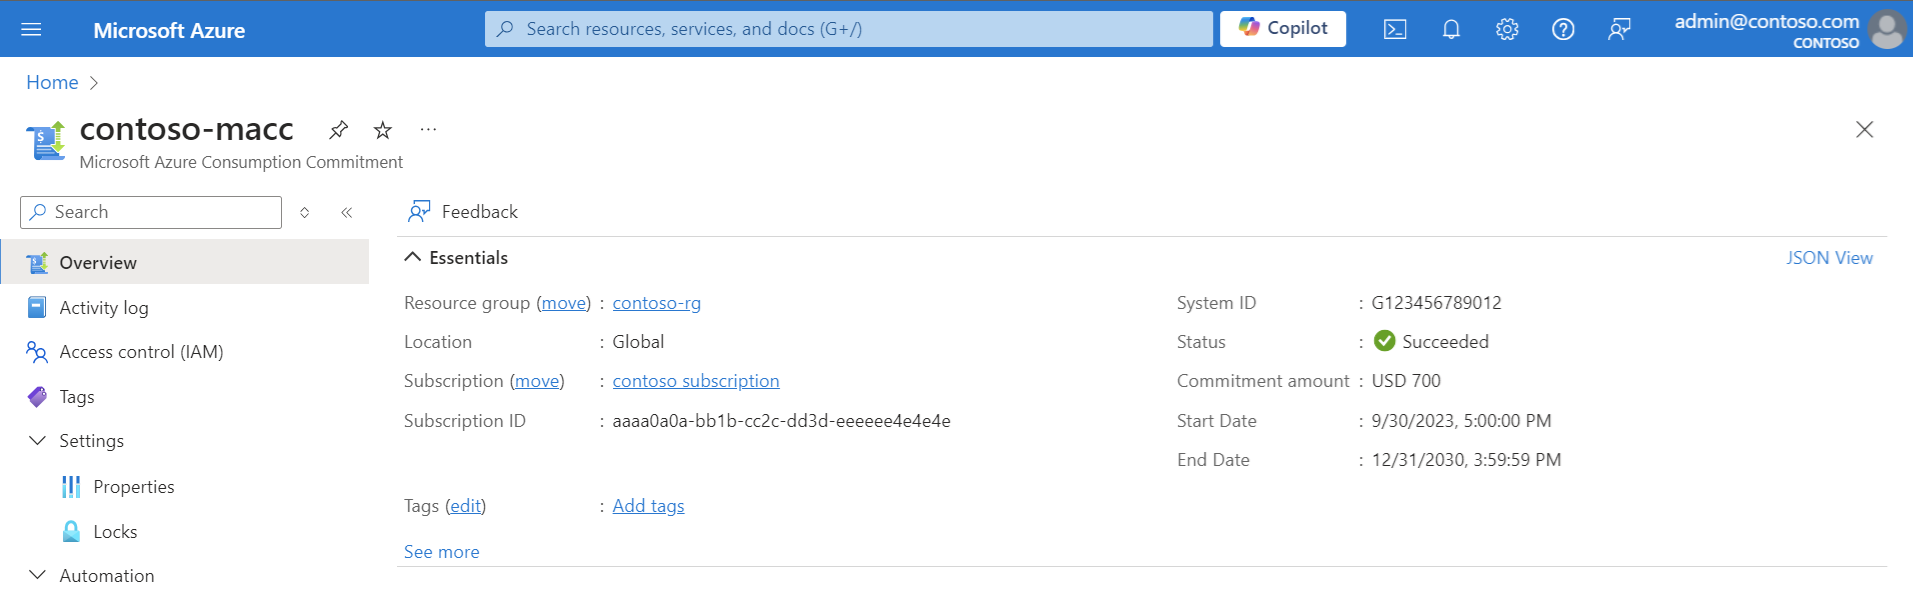Screen dimensions: 1913x603
Task: Select the Subscription ID value aaaa0a0a-bb1b-cc2c-dd3d-eeeeee4e4e4e
Action: click(781, 421)
